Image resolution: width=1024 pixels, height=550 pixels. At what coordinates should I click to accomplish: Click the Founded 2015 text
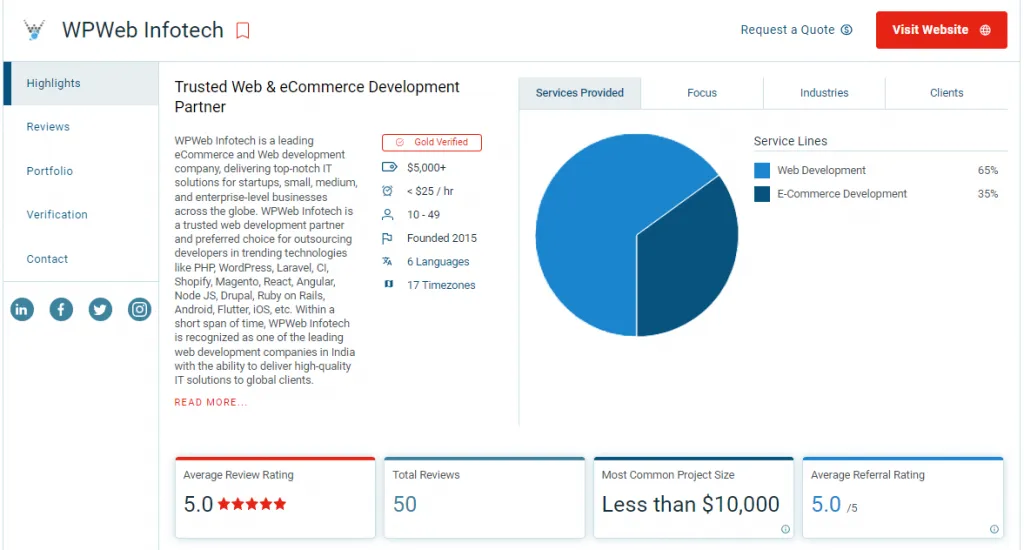pyautogui.click(x=441, y=238)
